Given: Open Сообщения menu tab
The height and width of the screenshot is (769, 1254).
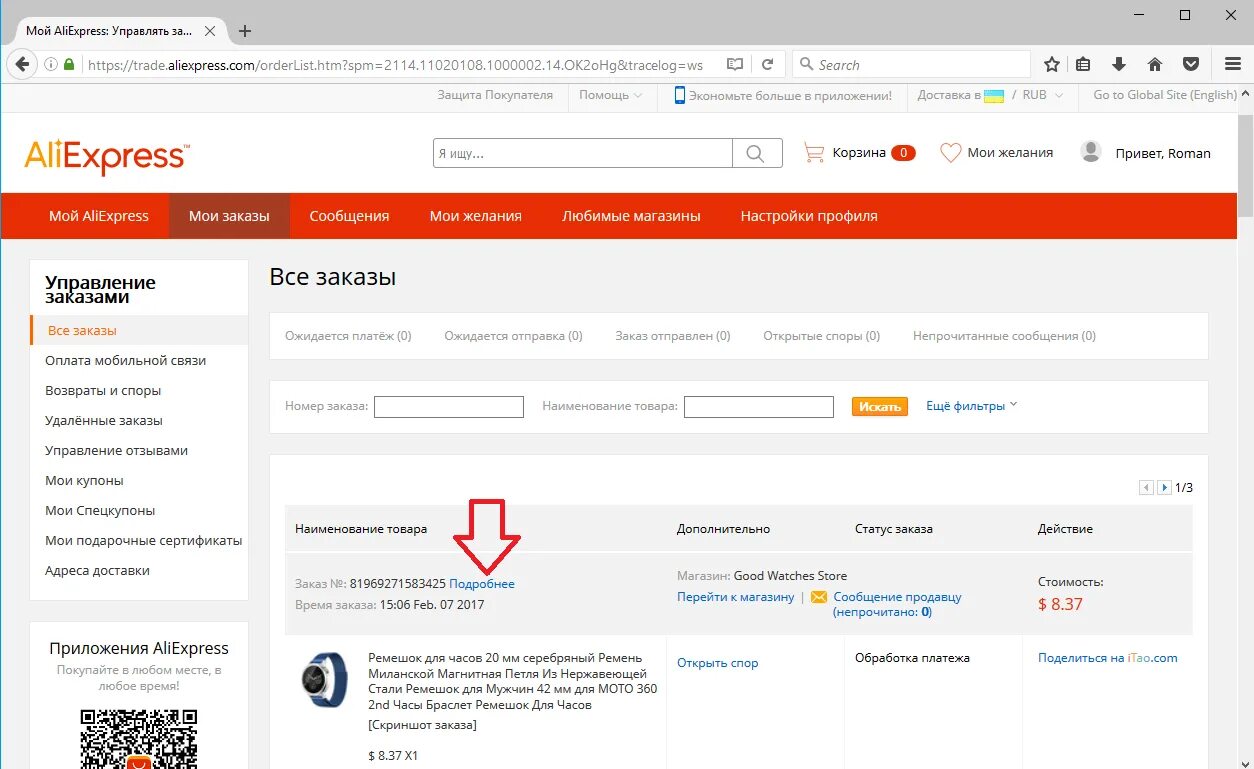Looking at the screenshot, I should click(349, 216).
